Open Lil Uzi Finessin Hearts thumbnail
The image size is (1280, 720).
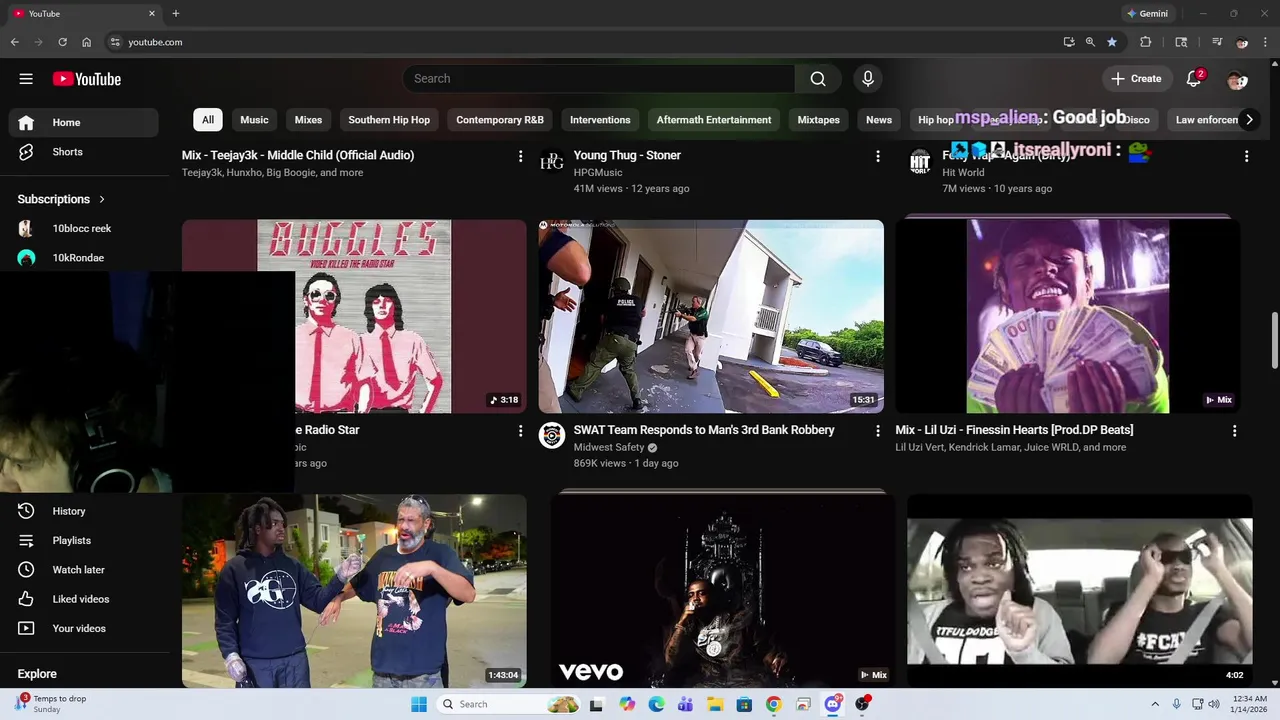1068,316
